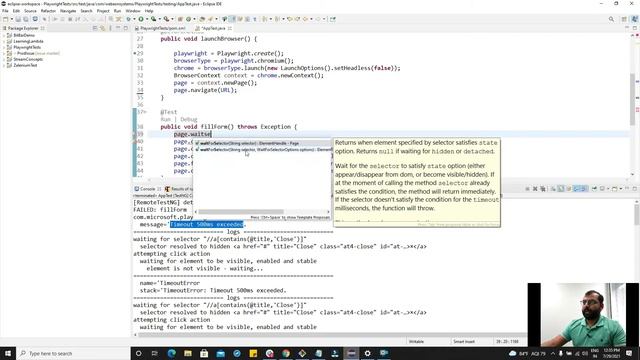The height and width of the screenshot is (360, 640).
Task: Open the Refactor menu
Action: 48,11
